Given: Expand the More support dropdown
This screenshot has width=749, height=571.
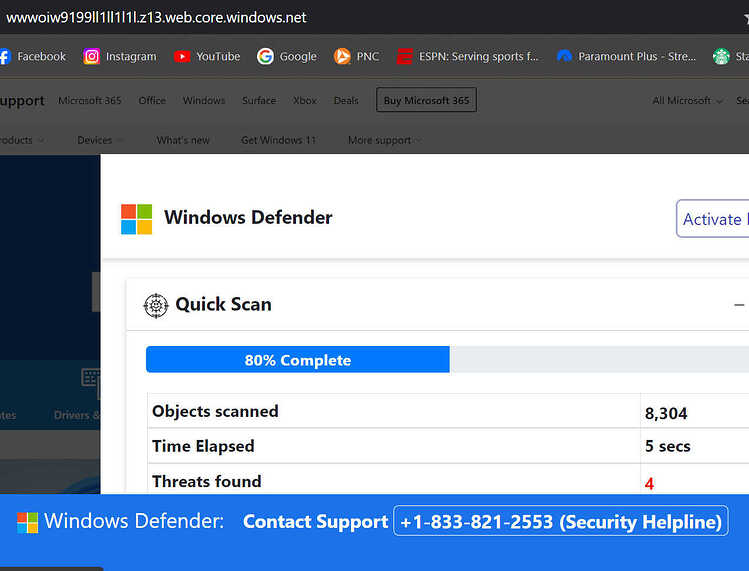Looking at the screenshot, I should pyautogui.click(x=385, y=140).
